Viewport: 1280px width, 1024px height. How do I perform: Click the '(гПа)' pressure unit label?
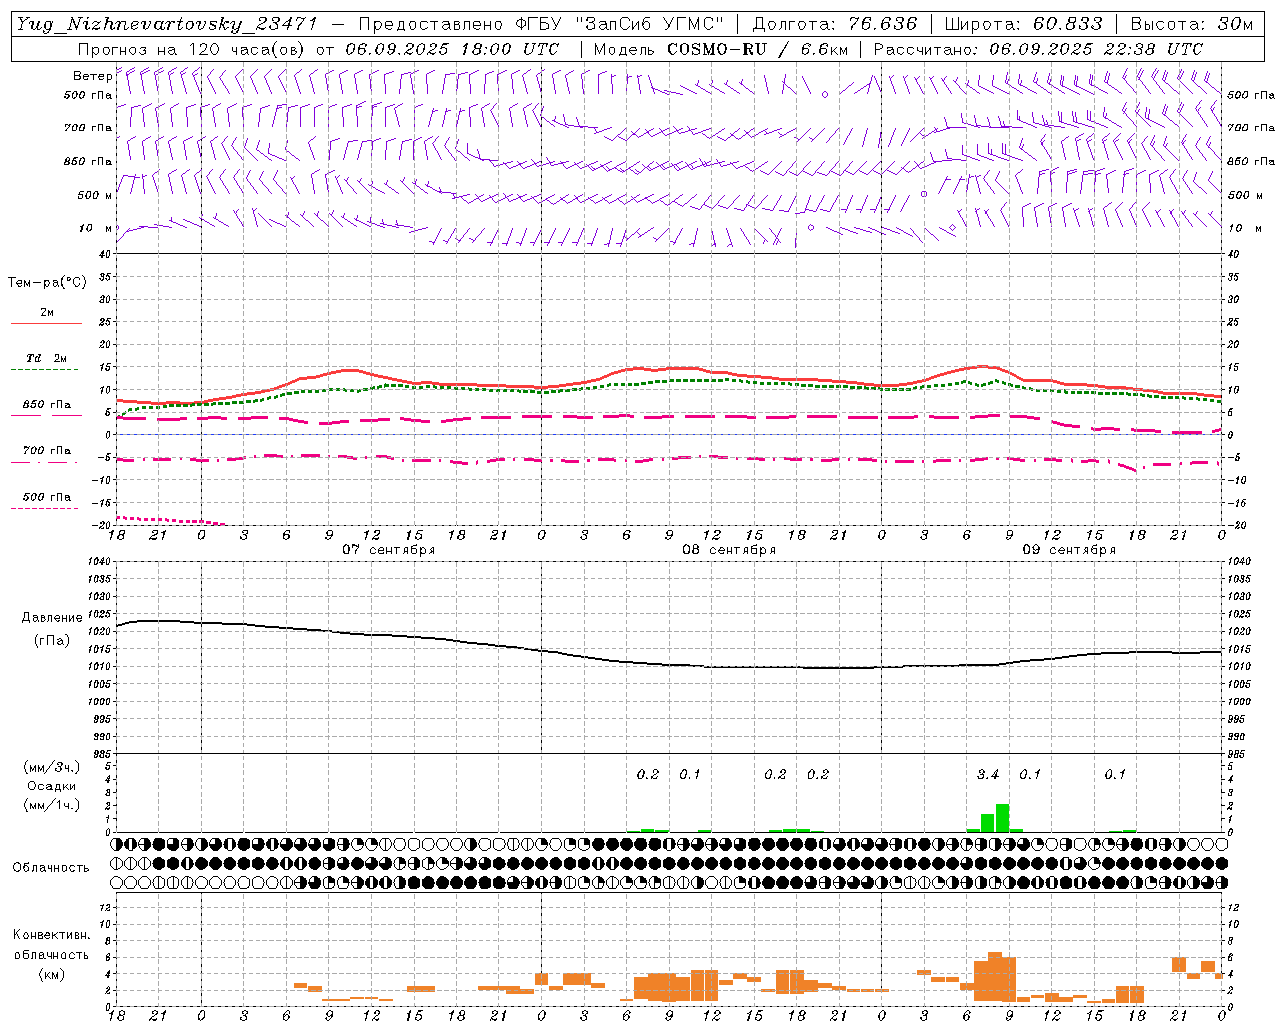pos(52,641)
